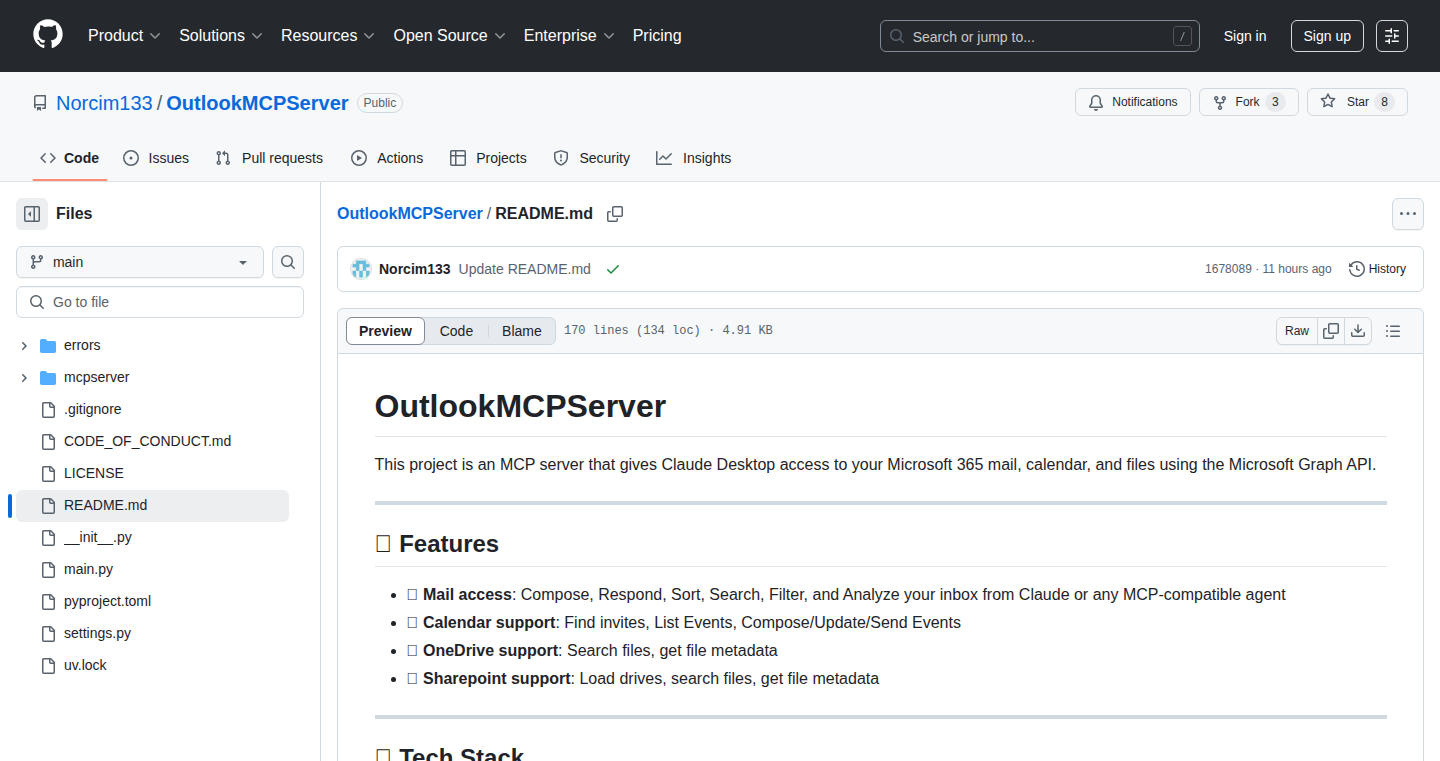Copy raw file content icon
The width and height of the screenshot is (1440, 761).
point(1331,331)
